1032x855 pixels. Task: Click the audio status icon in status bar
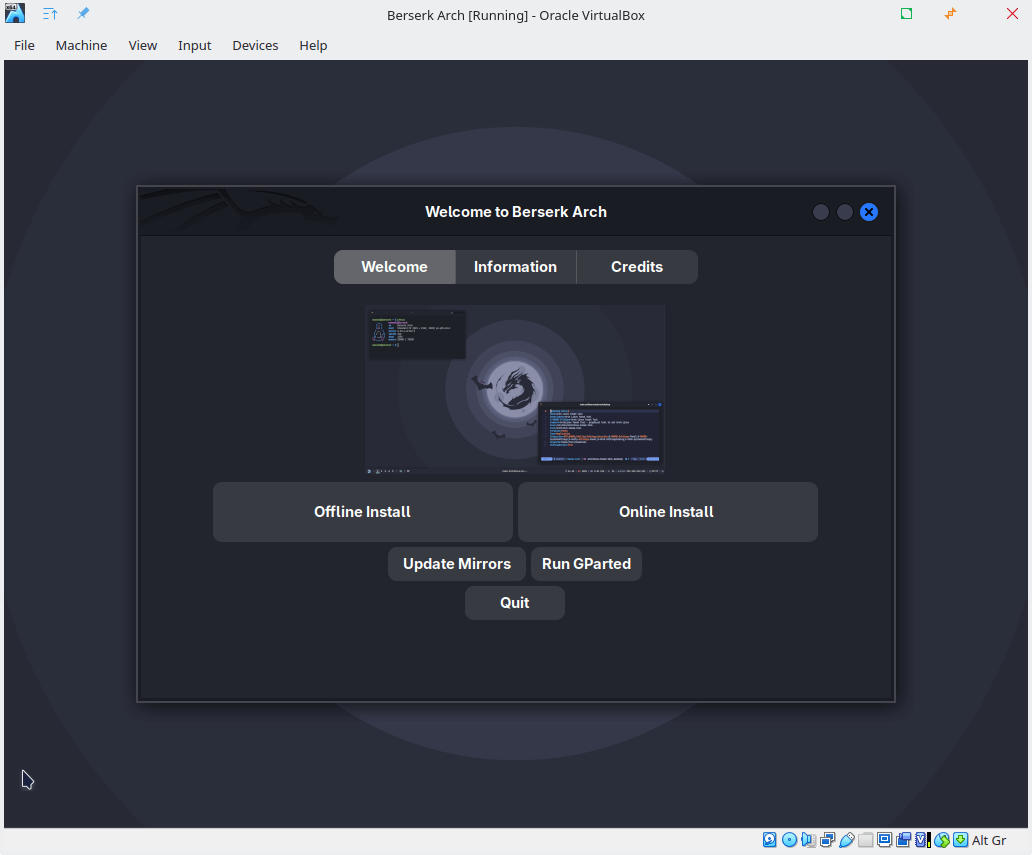[808, 840]
